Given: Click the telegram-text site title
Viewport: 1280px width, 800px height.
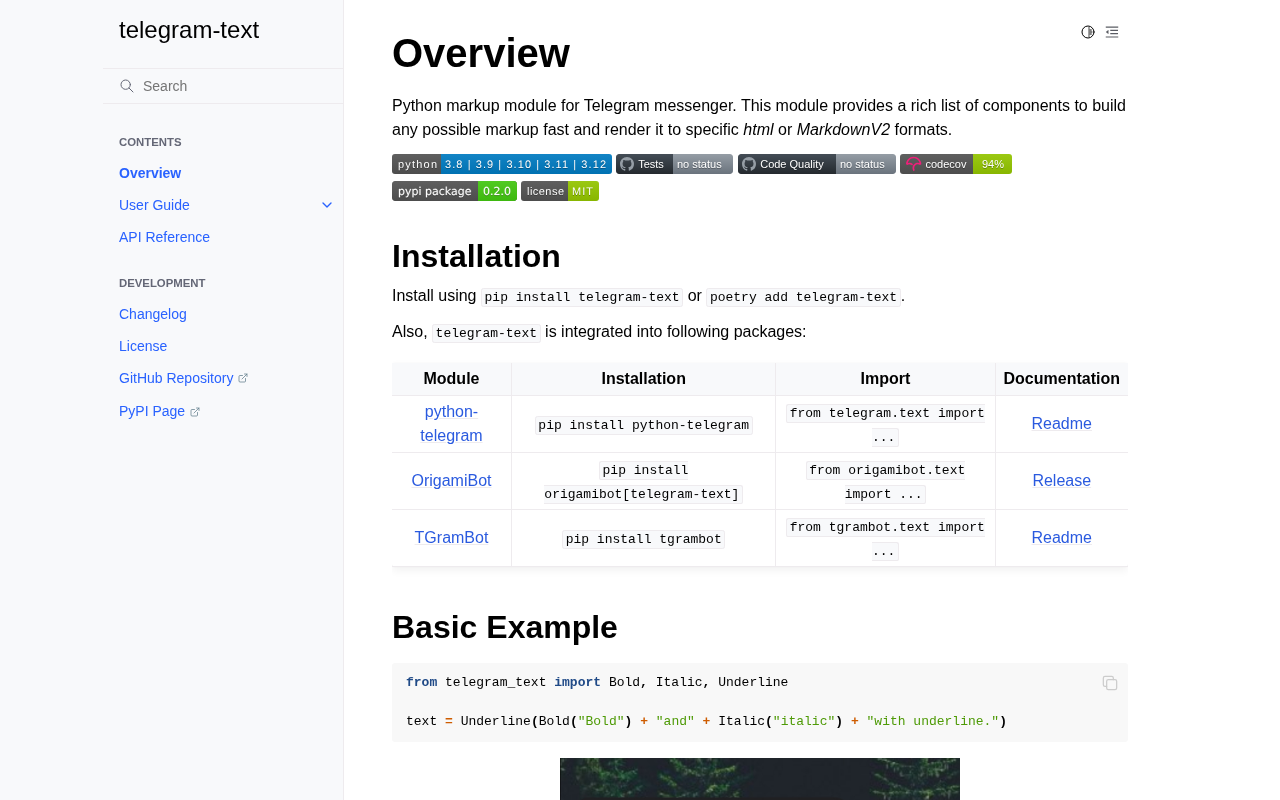Looking at the screenshot, I should (189, 30).
